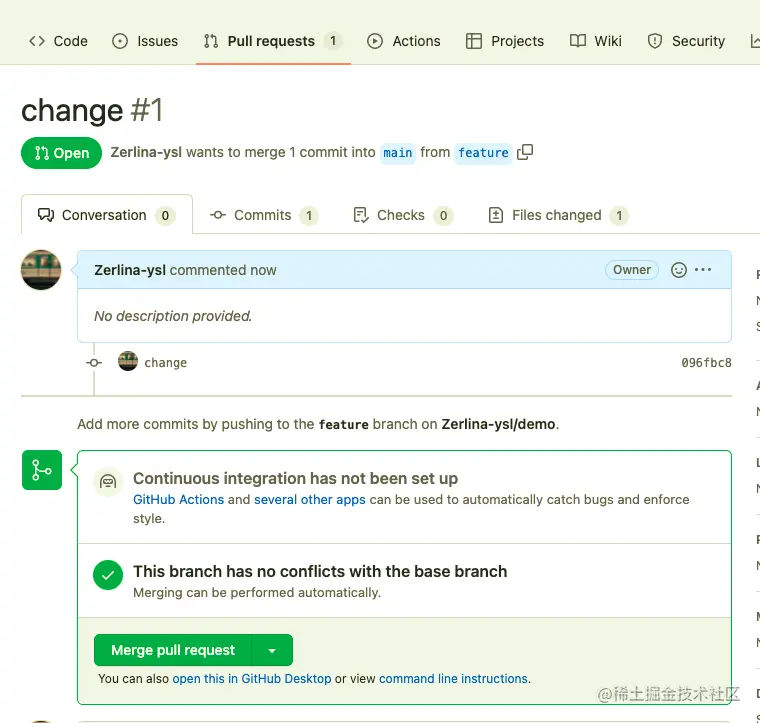
Task: Open the Wiki tab
Action: 595,41
